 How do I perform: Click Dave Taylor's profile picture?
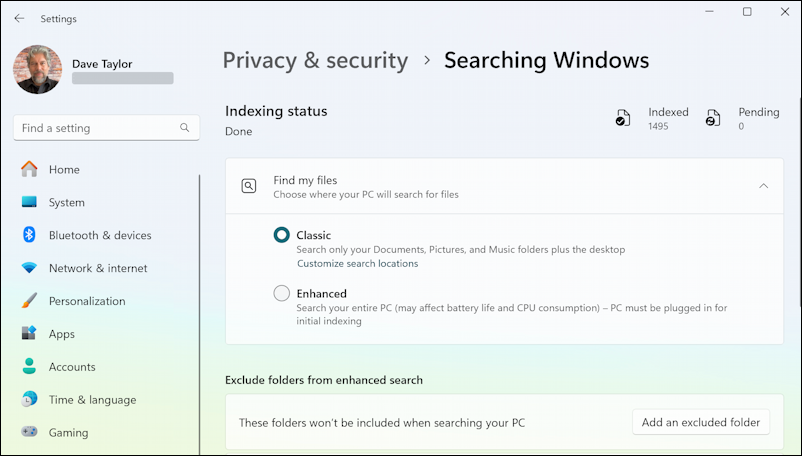[38, 70]
